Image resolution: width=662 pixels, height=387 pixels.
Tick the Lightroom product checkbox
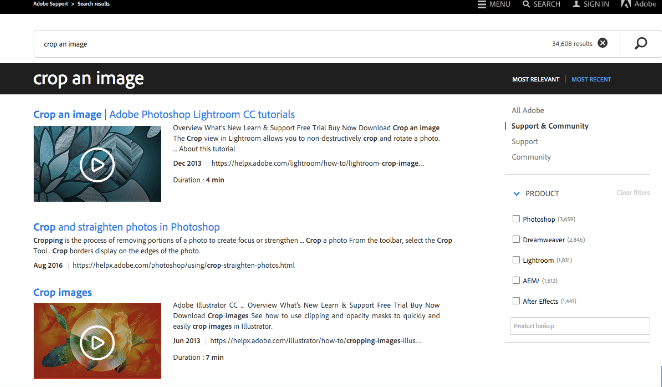(x=516, y=260)
